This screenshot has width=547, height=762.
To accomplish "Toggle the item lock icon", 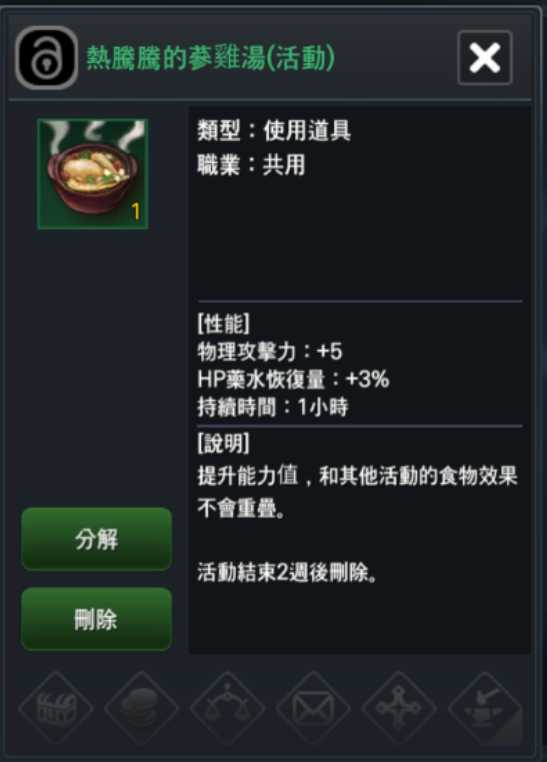I will (x=46, y=58).
